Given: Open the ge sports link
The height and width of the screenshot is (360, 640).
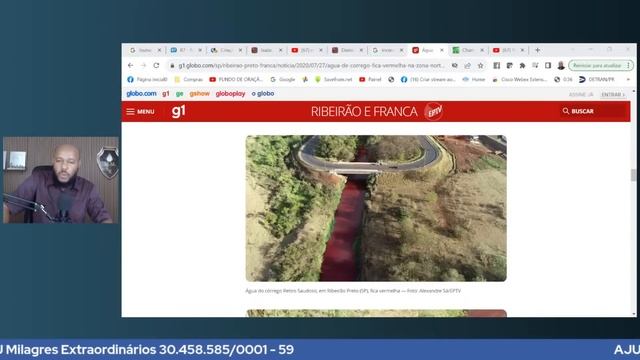Looking at the screenshot, I should 179,94.
